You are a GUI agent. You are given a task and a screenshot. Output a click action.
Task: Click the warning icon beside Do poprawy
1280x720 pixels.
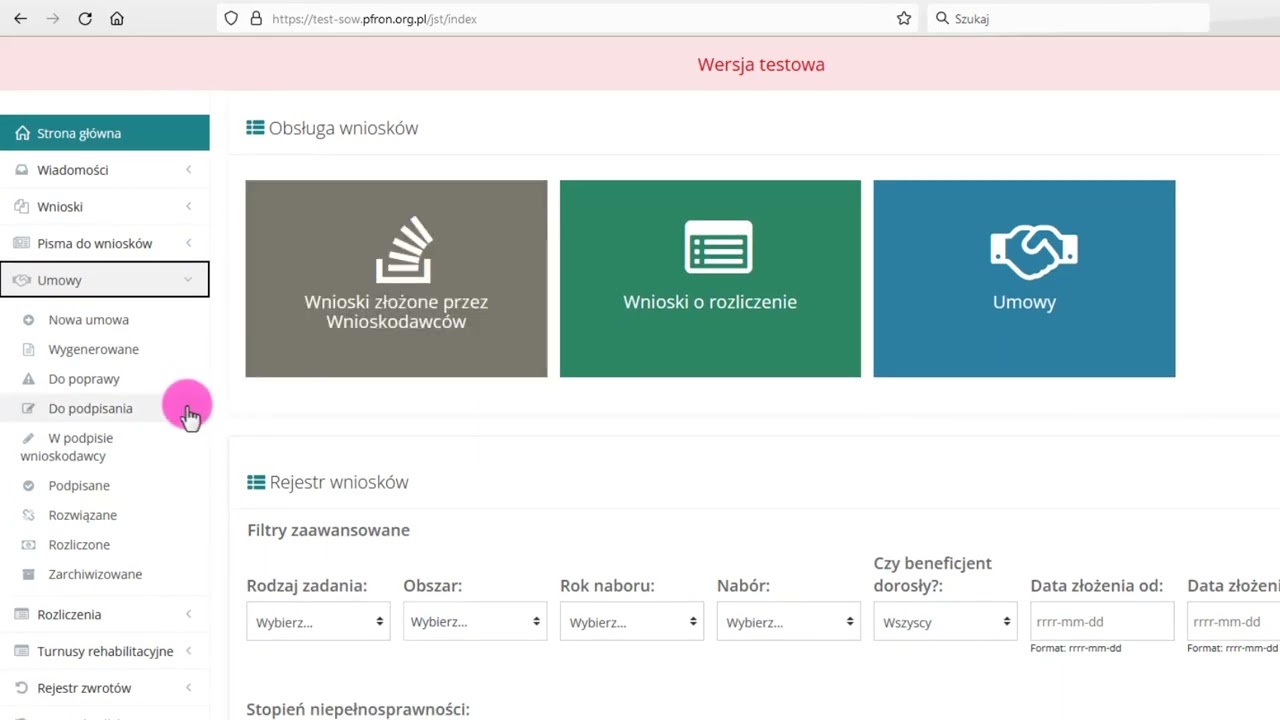pos(28,379)
